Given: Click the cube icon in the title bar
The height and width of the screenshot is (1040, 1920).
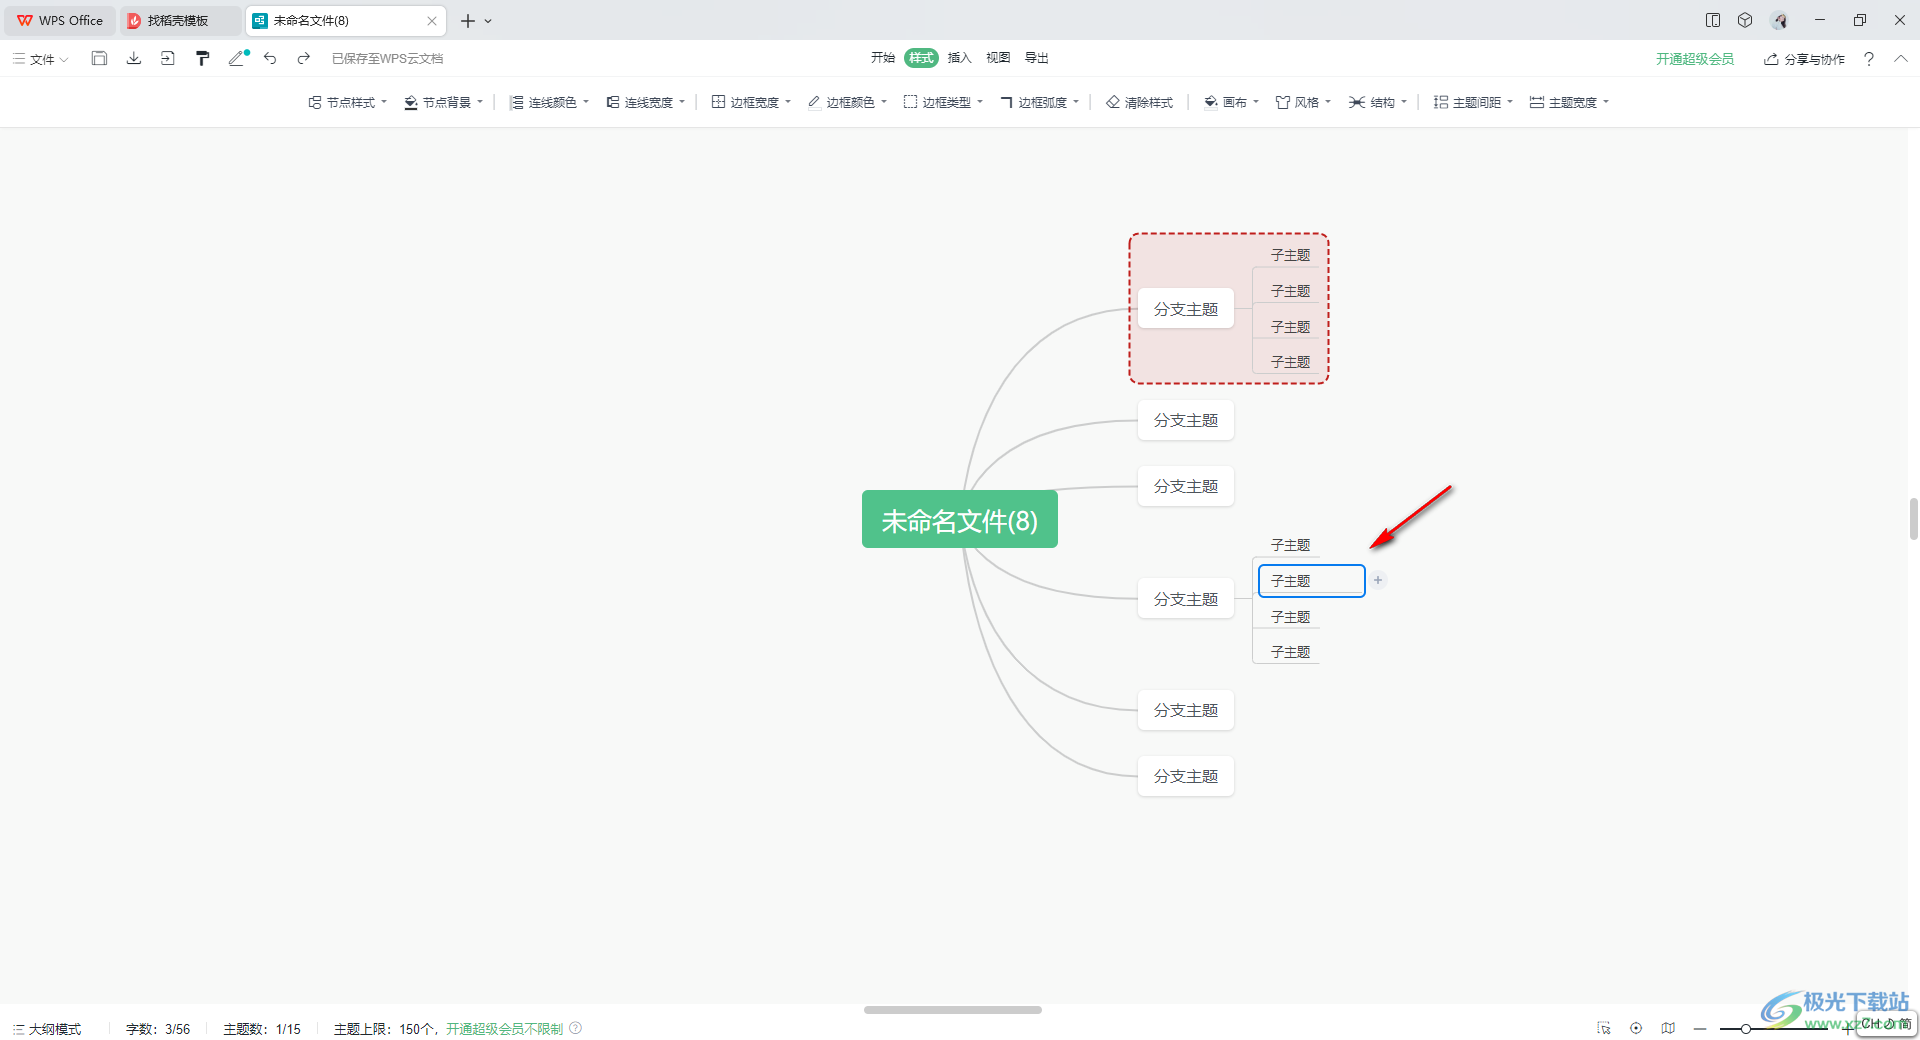Looking at the screenshot, I should click(1745, 20).
